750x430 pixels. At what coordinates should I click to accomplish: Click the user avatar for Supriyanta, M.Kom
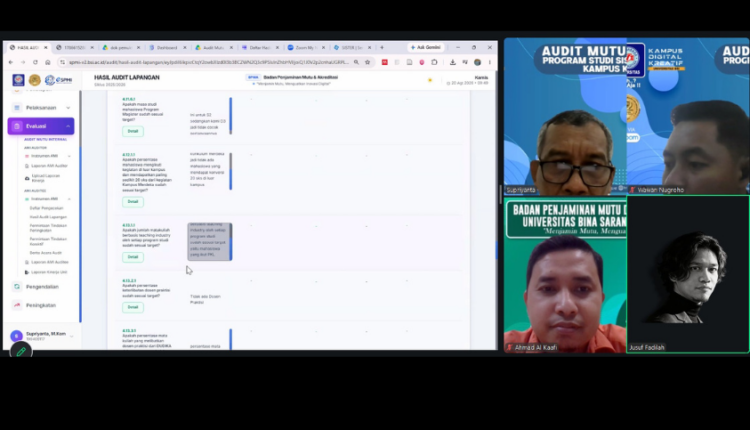pyautogui.click(x=16, y=336)
